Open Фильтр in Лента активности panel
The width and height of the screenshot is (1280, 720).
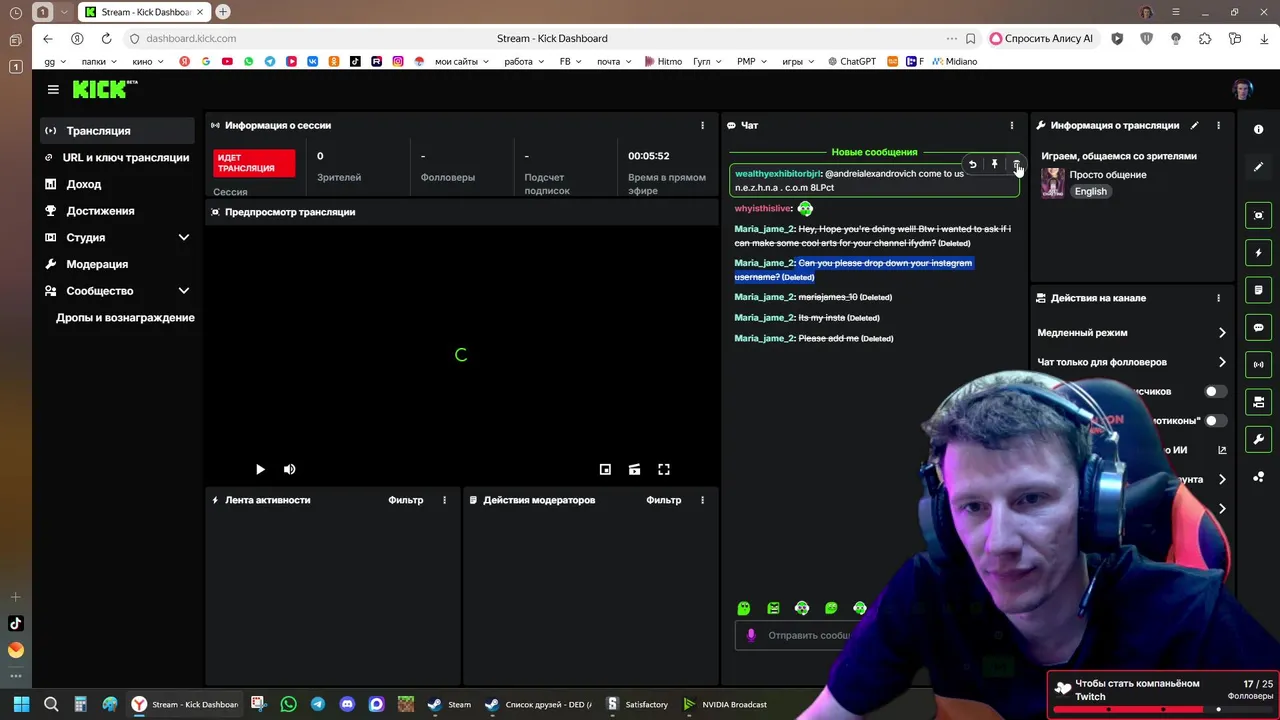tap(406, 500)
